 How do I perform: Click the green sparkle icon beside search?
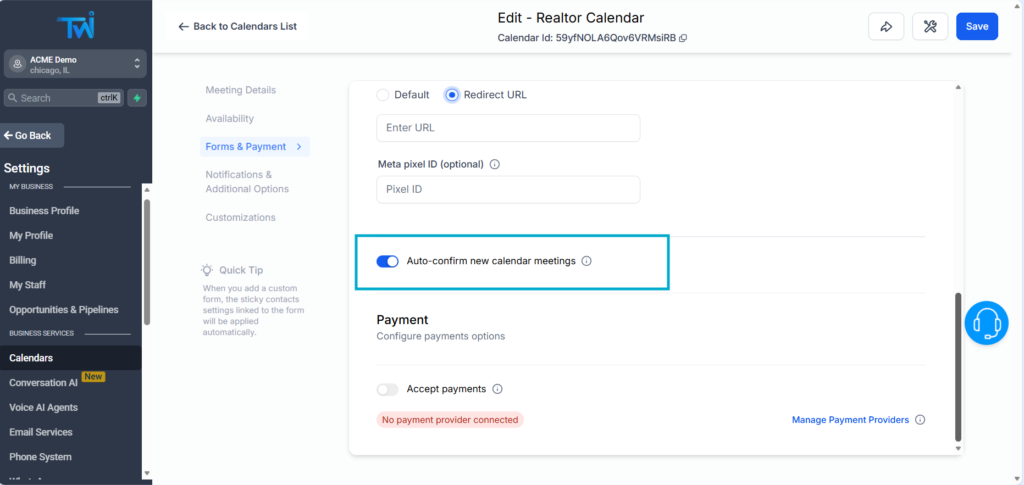coord(136,98)
